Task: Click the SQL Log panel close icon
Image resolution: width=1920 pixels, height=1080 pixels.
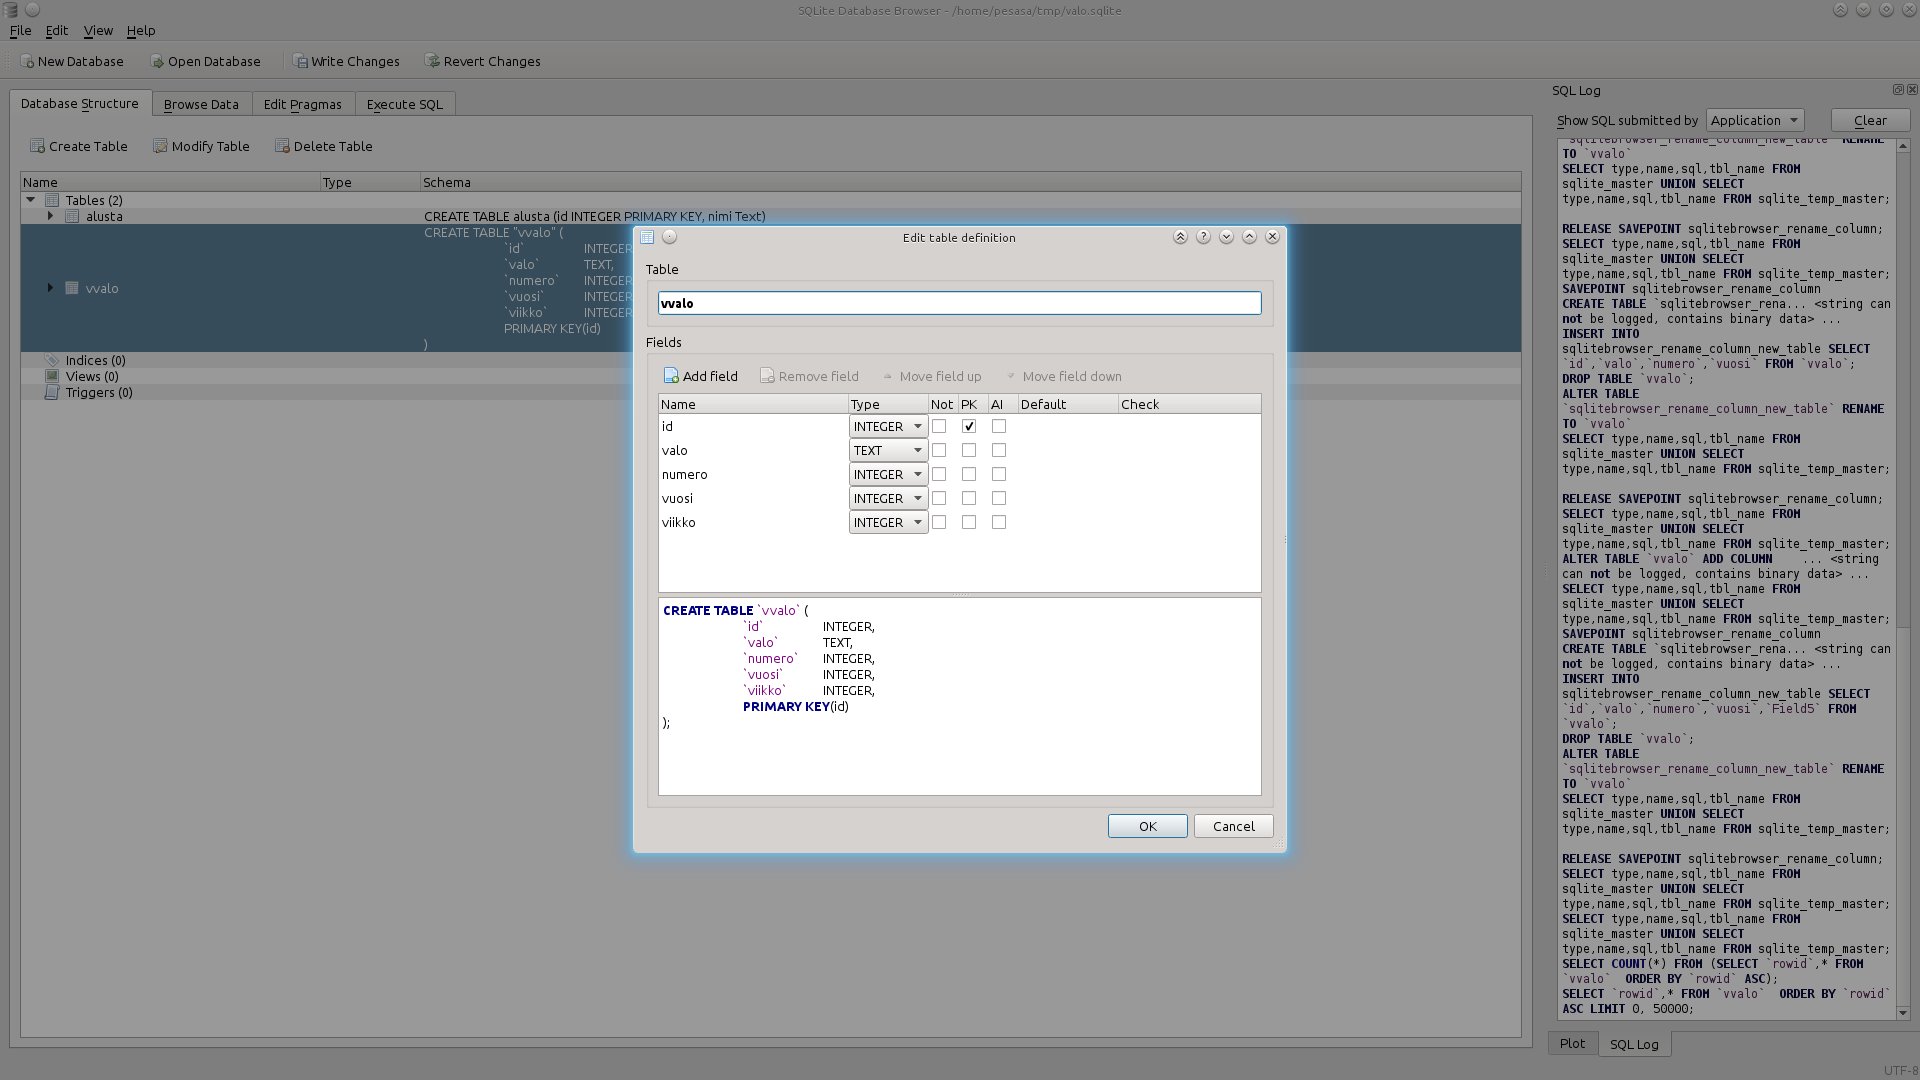Action: pos(1911,89)
